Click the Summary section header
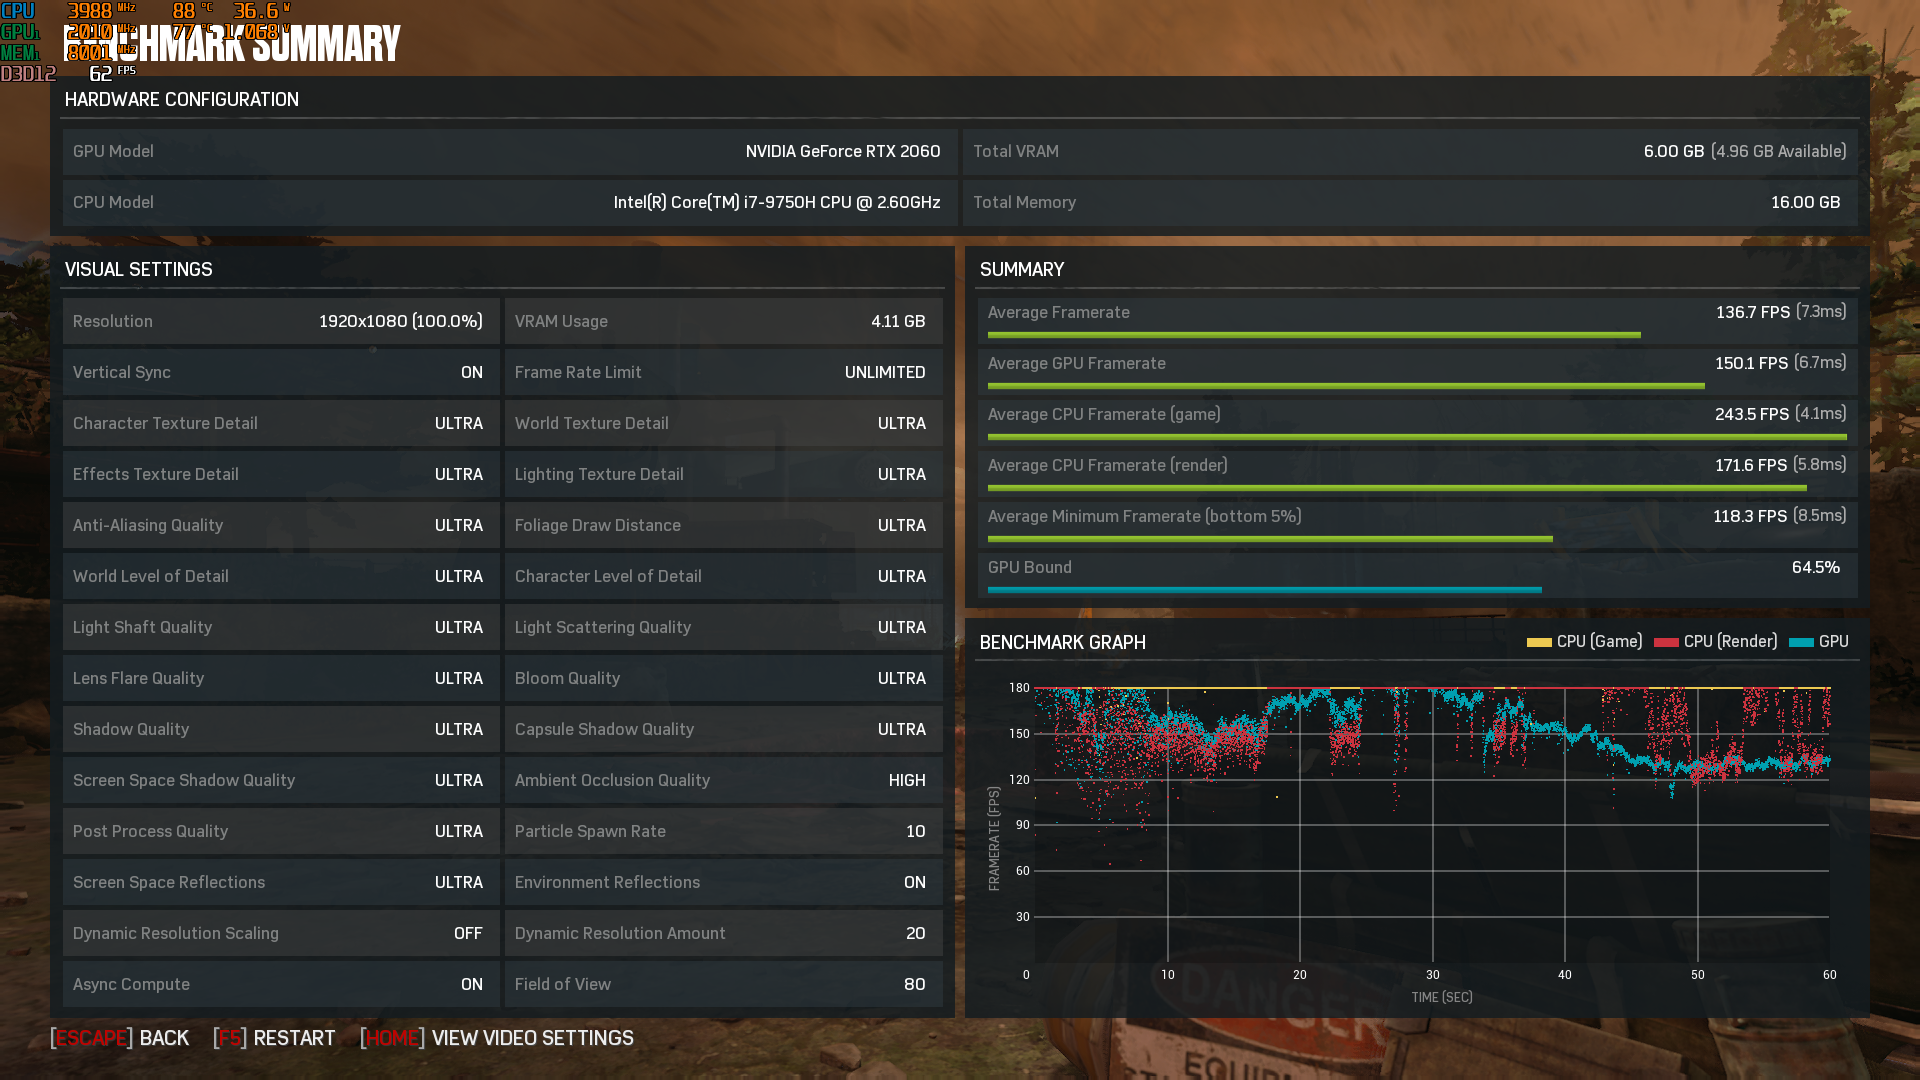 [1022, 269]
